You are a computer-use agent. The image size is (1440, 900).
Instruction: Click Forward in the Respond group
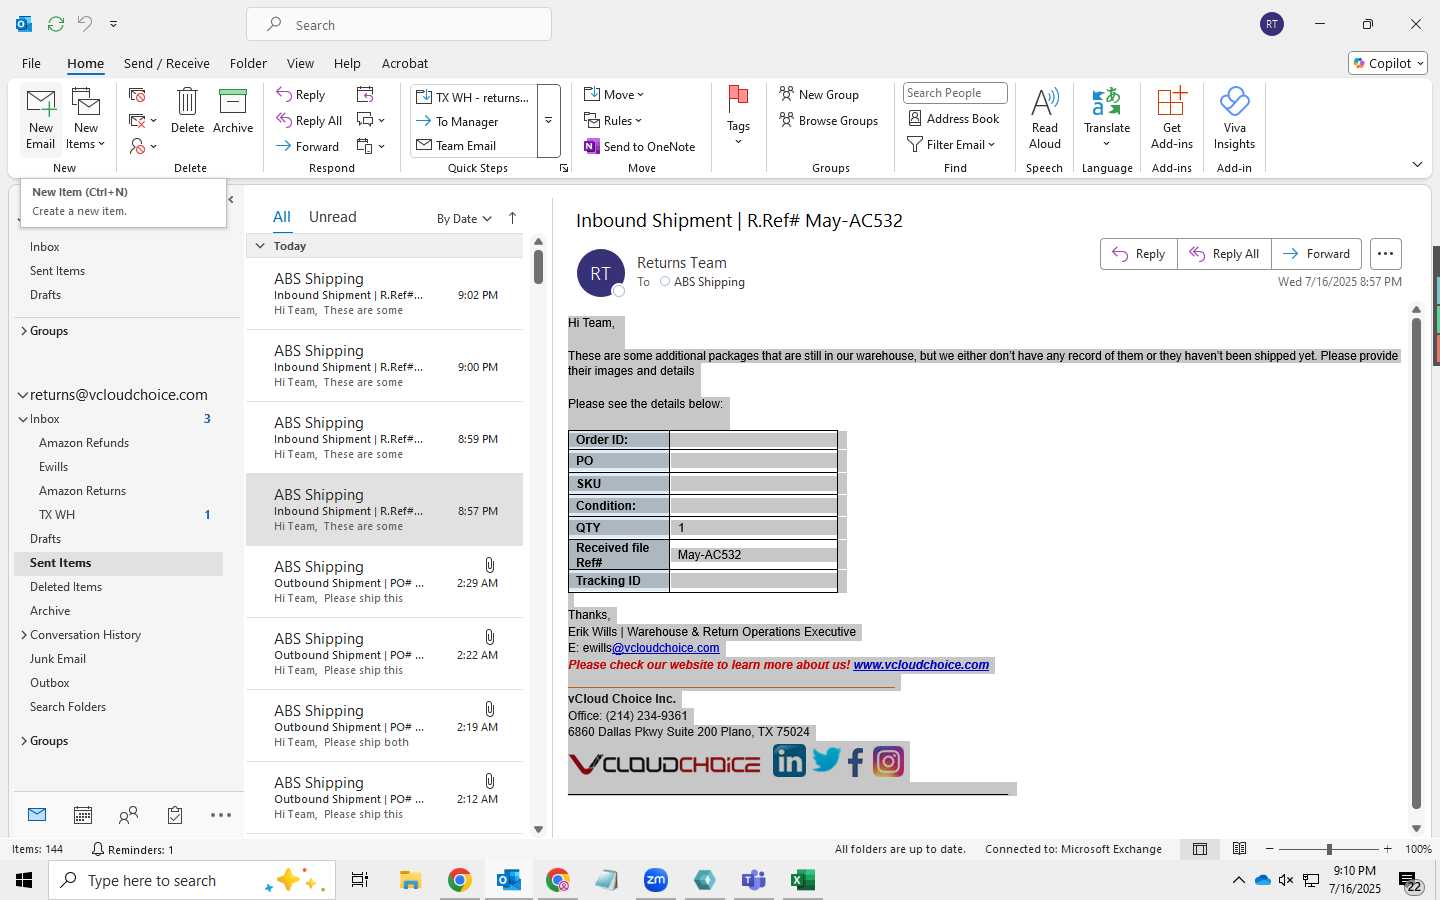[308, 146]
